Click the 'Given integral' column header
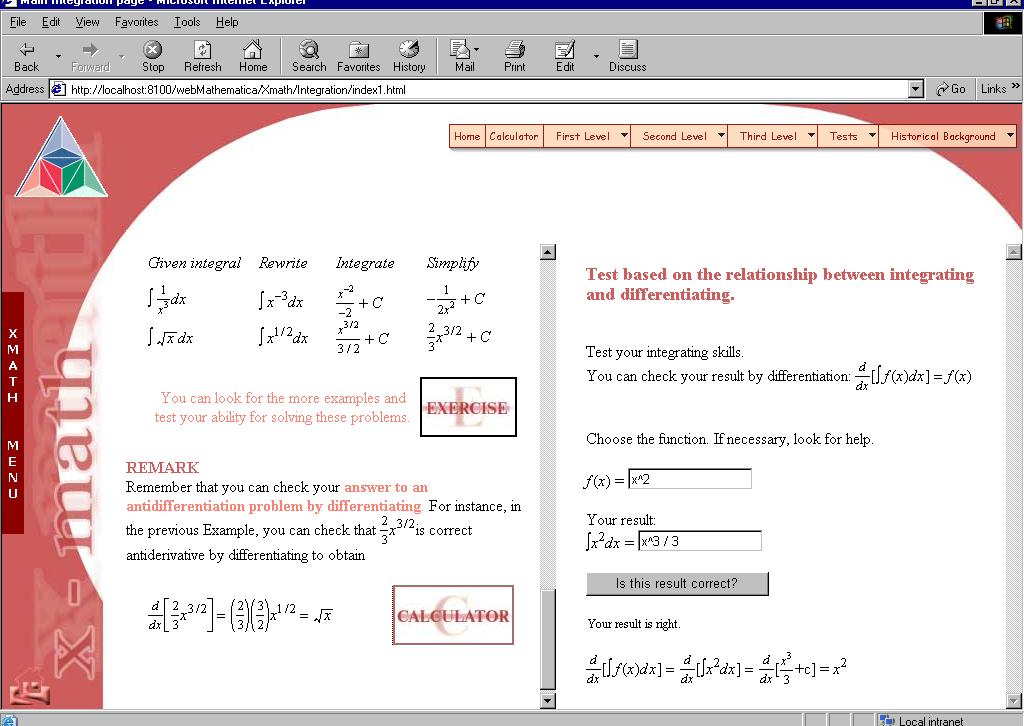Image resolution: width=1024 pixels, height=726 pixels. [x=195, y=263]
